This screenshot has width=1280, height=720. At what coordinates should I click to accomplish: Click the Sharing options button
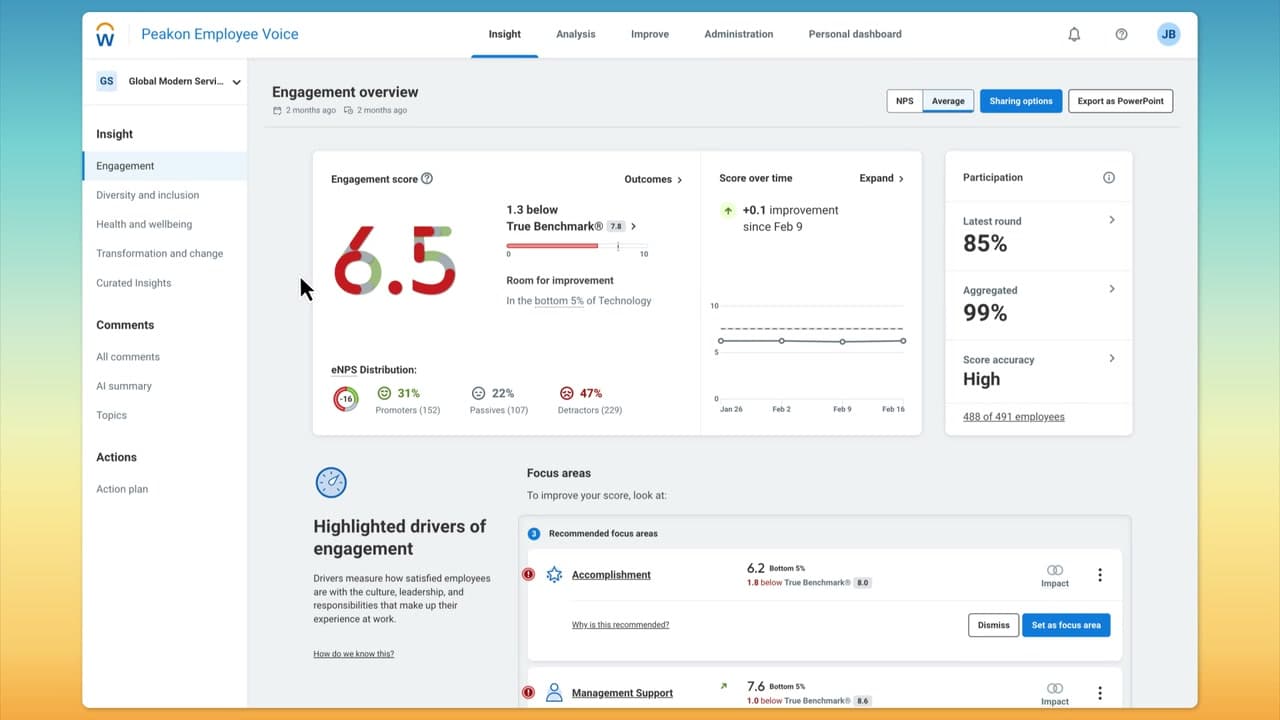(x=1021, y=101)
